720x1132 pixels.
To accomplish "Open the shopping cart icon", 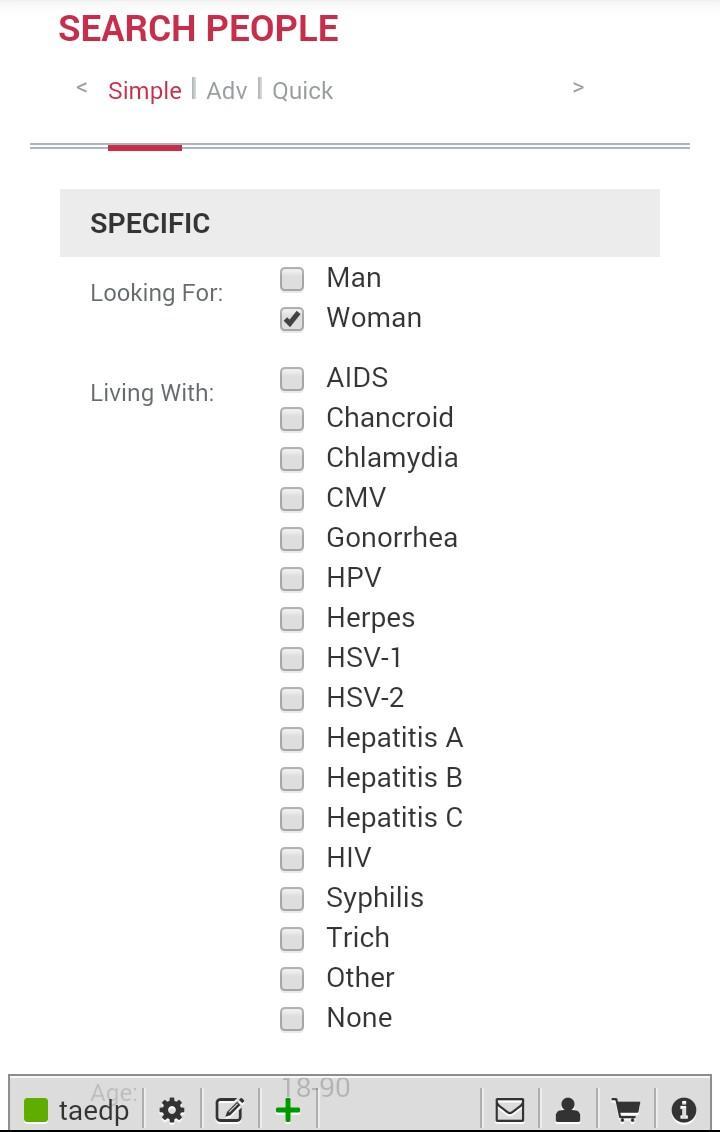I will coord(626,1110).
